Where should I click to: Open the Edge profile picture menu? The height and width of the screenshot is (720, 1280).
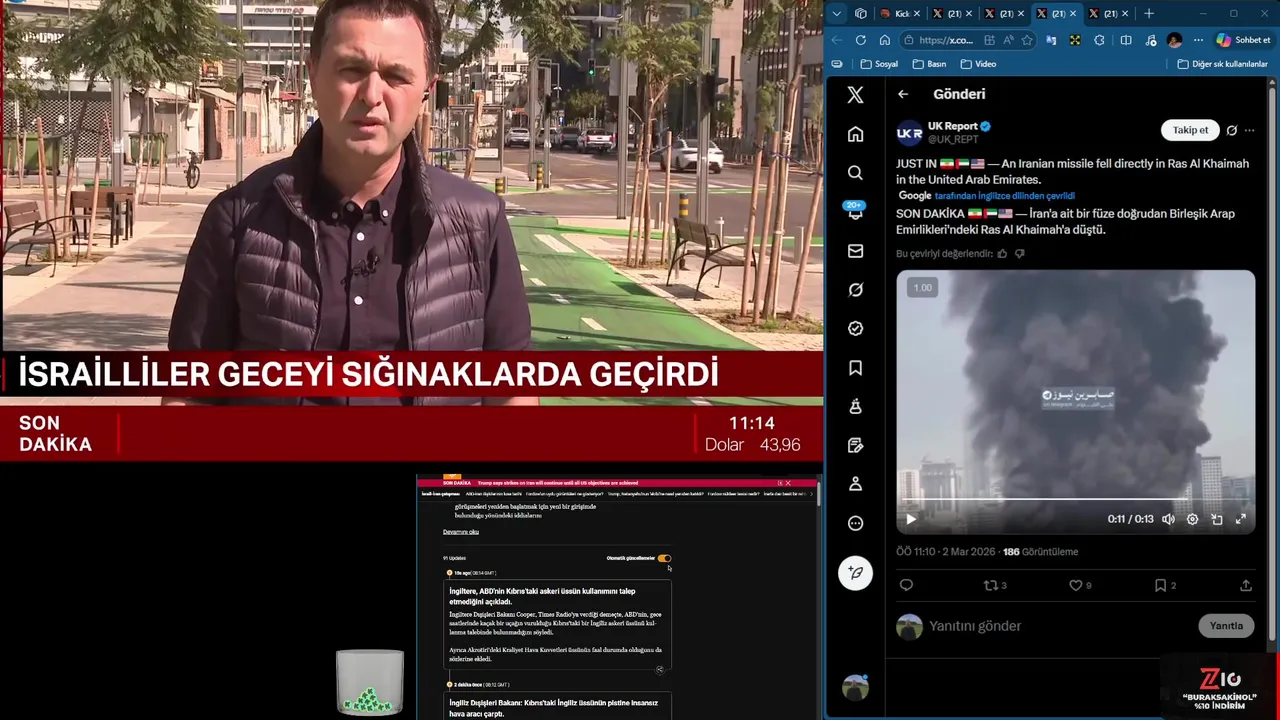click(1174, 40)
